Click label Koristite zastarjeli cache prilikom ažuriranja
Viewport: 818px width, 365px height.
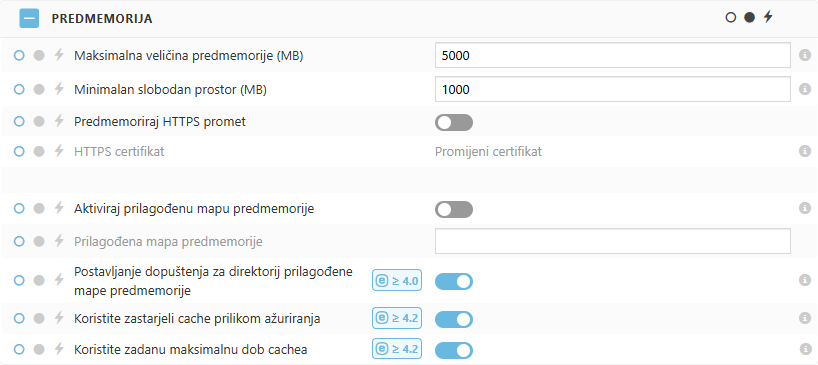197,318
